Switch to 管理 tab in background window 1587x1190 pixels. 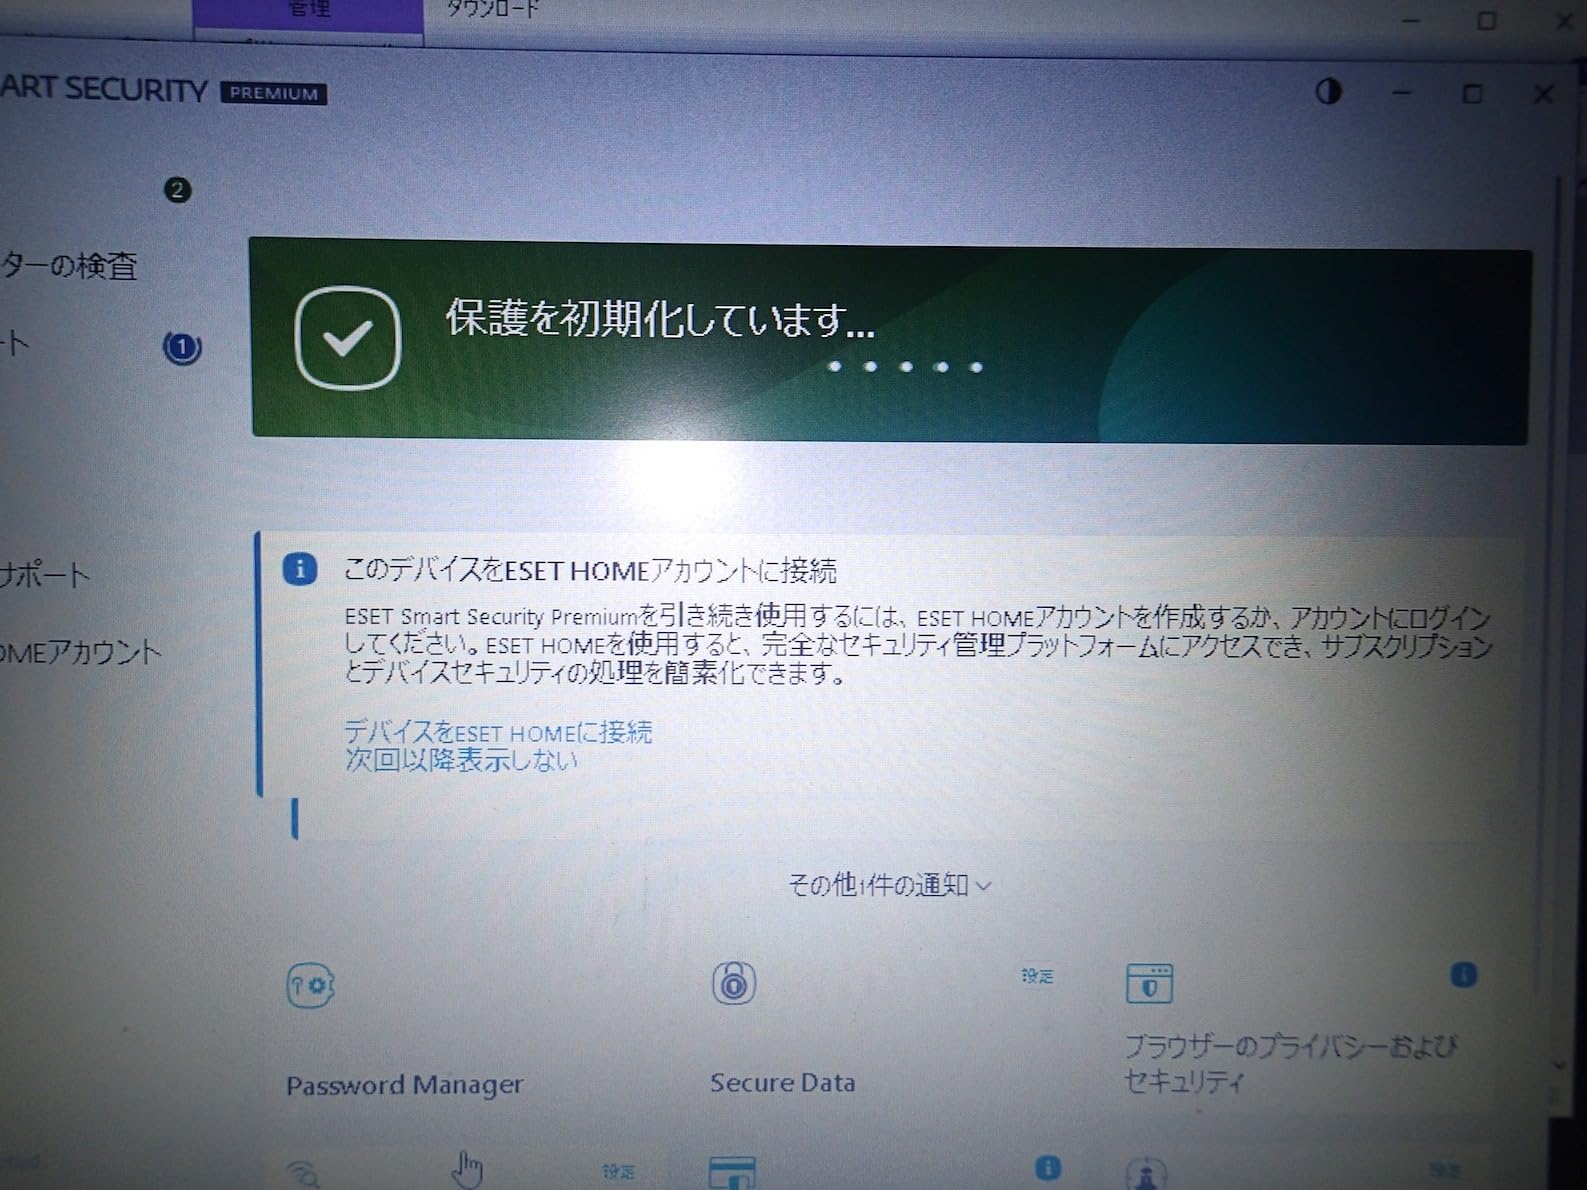[x=309, y=9]
